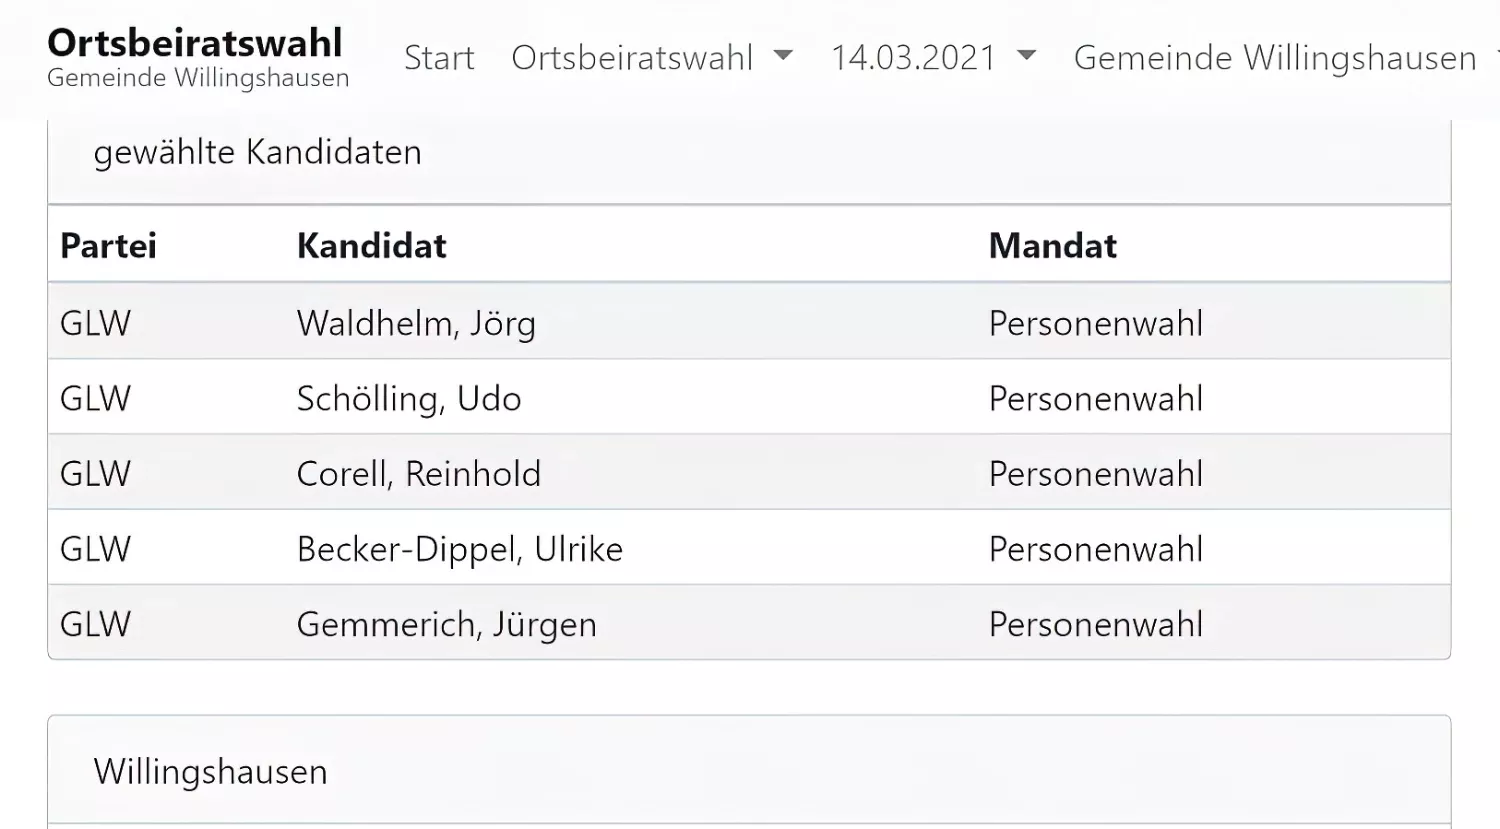Select candidate Corell, Reinhold

418,473
